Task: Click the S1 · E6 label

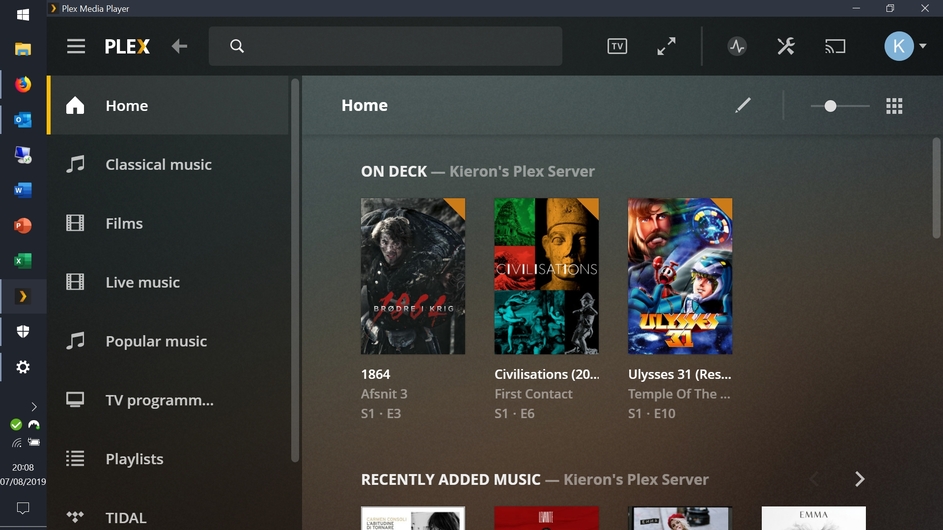Action: (514, 414)
